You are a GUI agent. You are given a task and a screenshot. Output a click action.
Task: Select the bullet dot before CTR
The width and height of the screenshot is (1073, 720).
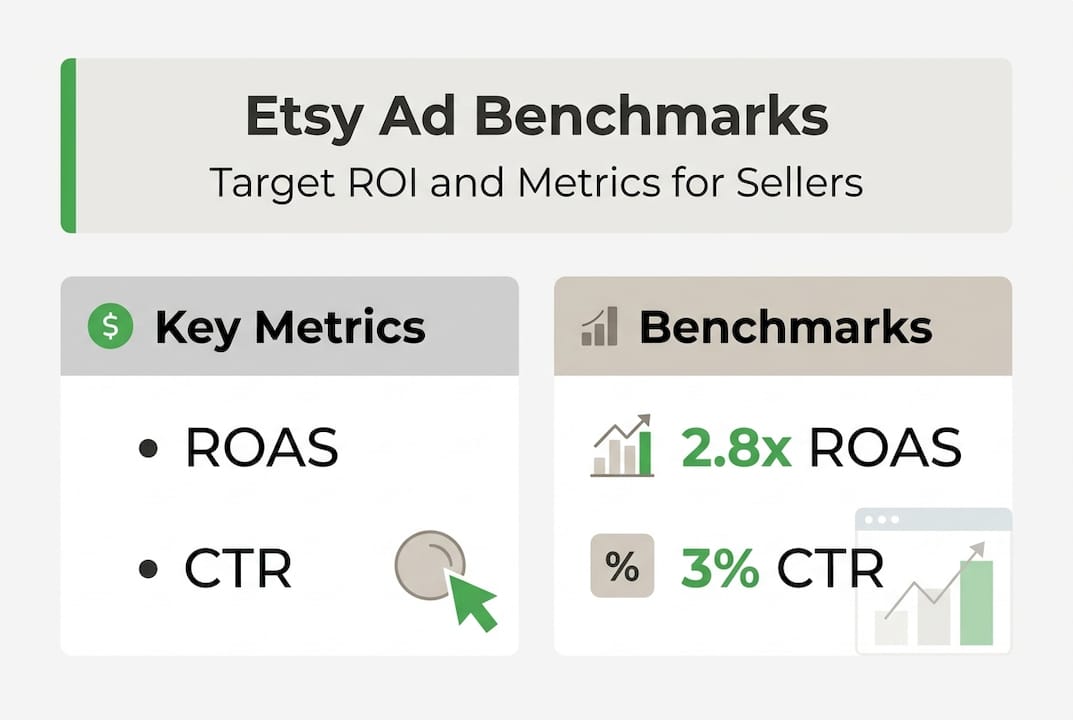point(148,569)
